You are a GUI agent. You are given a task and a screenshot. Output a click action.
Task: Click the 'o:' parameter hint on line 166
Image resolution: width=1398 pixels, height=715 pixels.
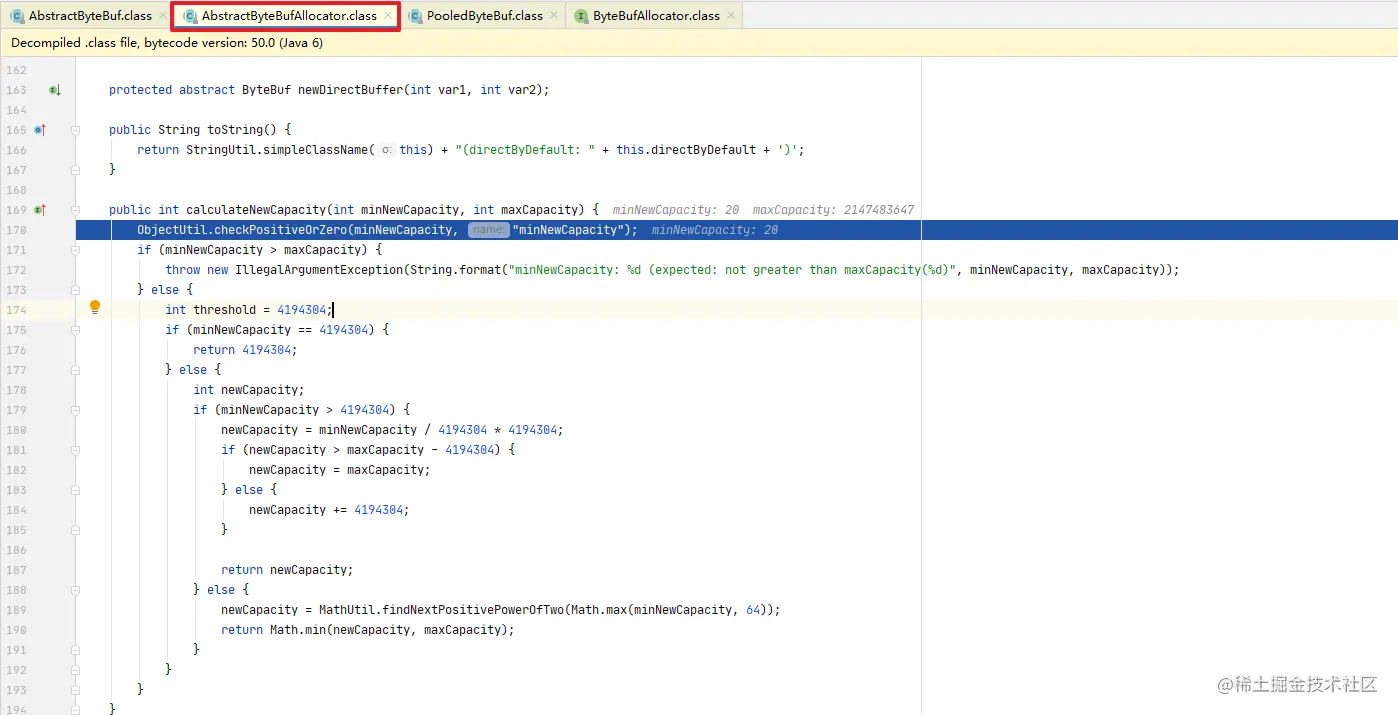[387, 150]
